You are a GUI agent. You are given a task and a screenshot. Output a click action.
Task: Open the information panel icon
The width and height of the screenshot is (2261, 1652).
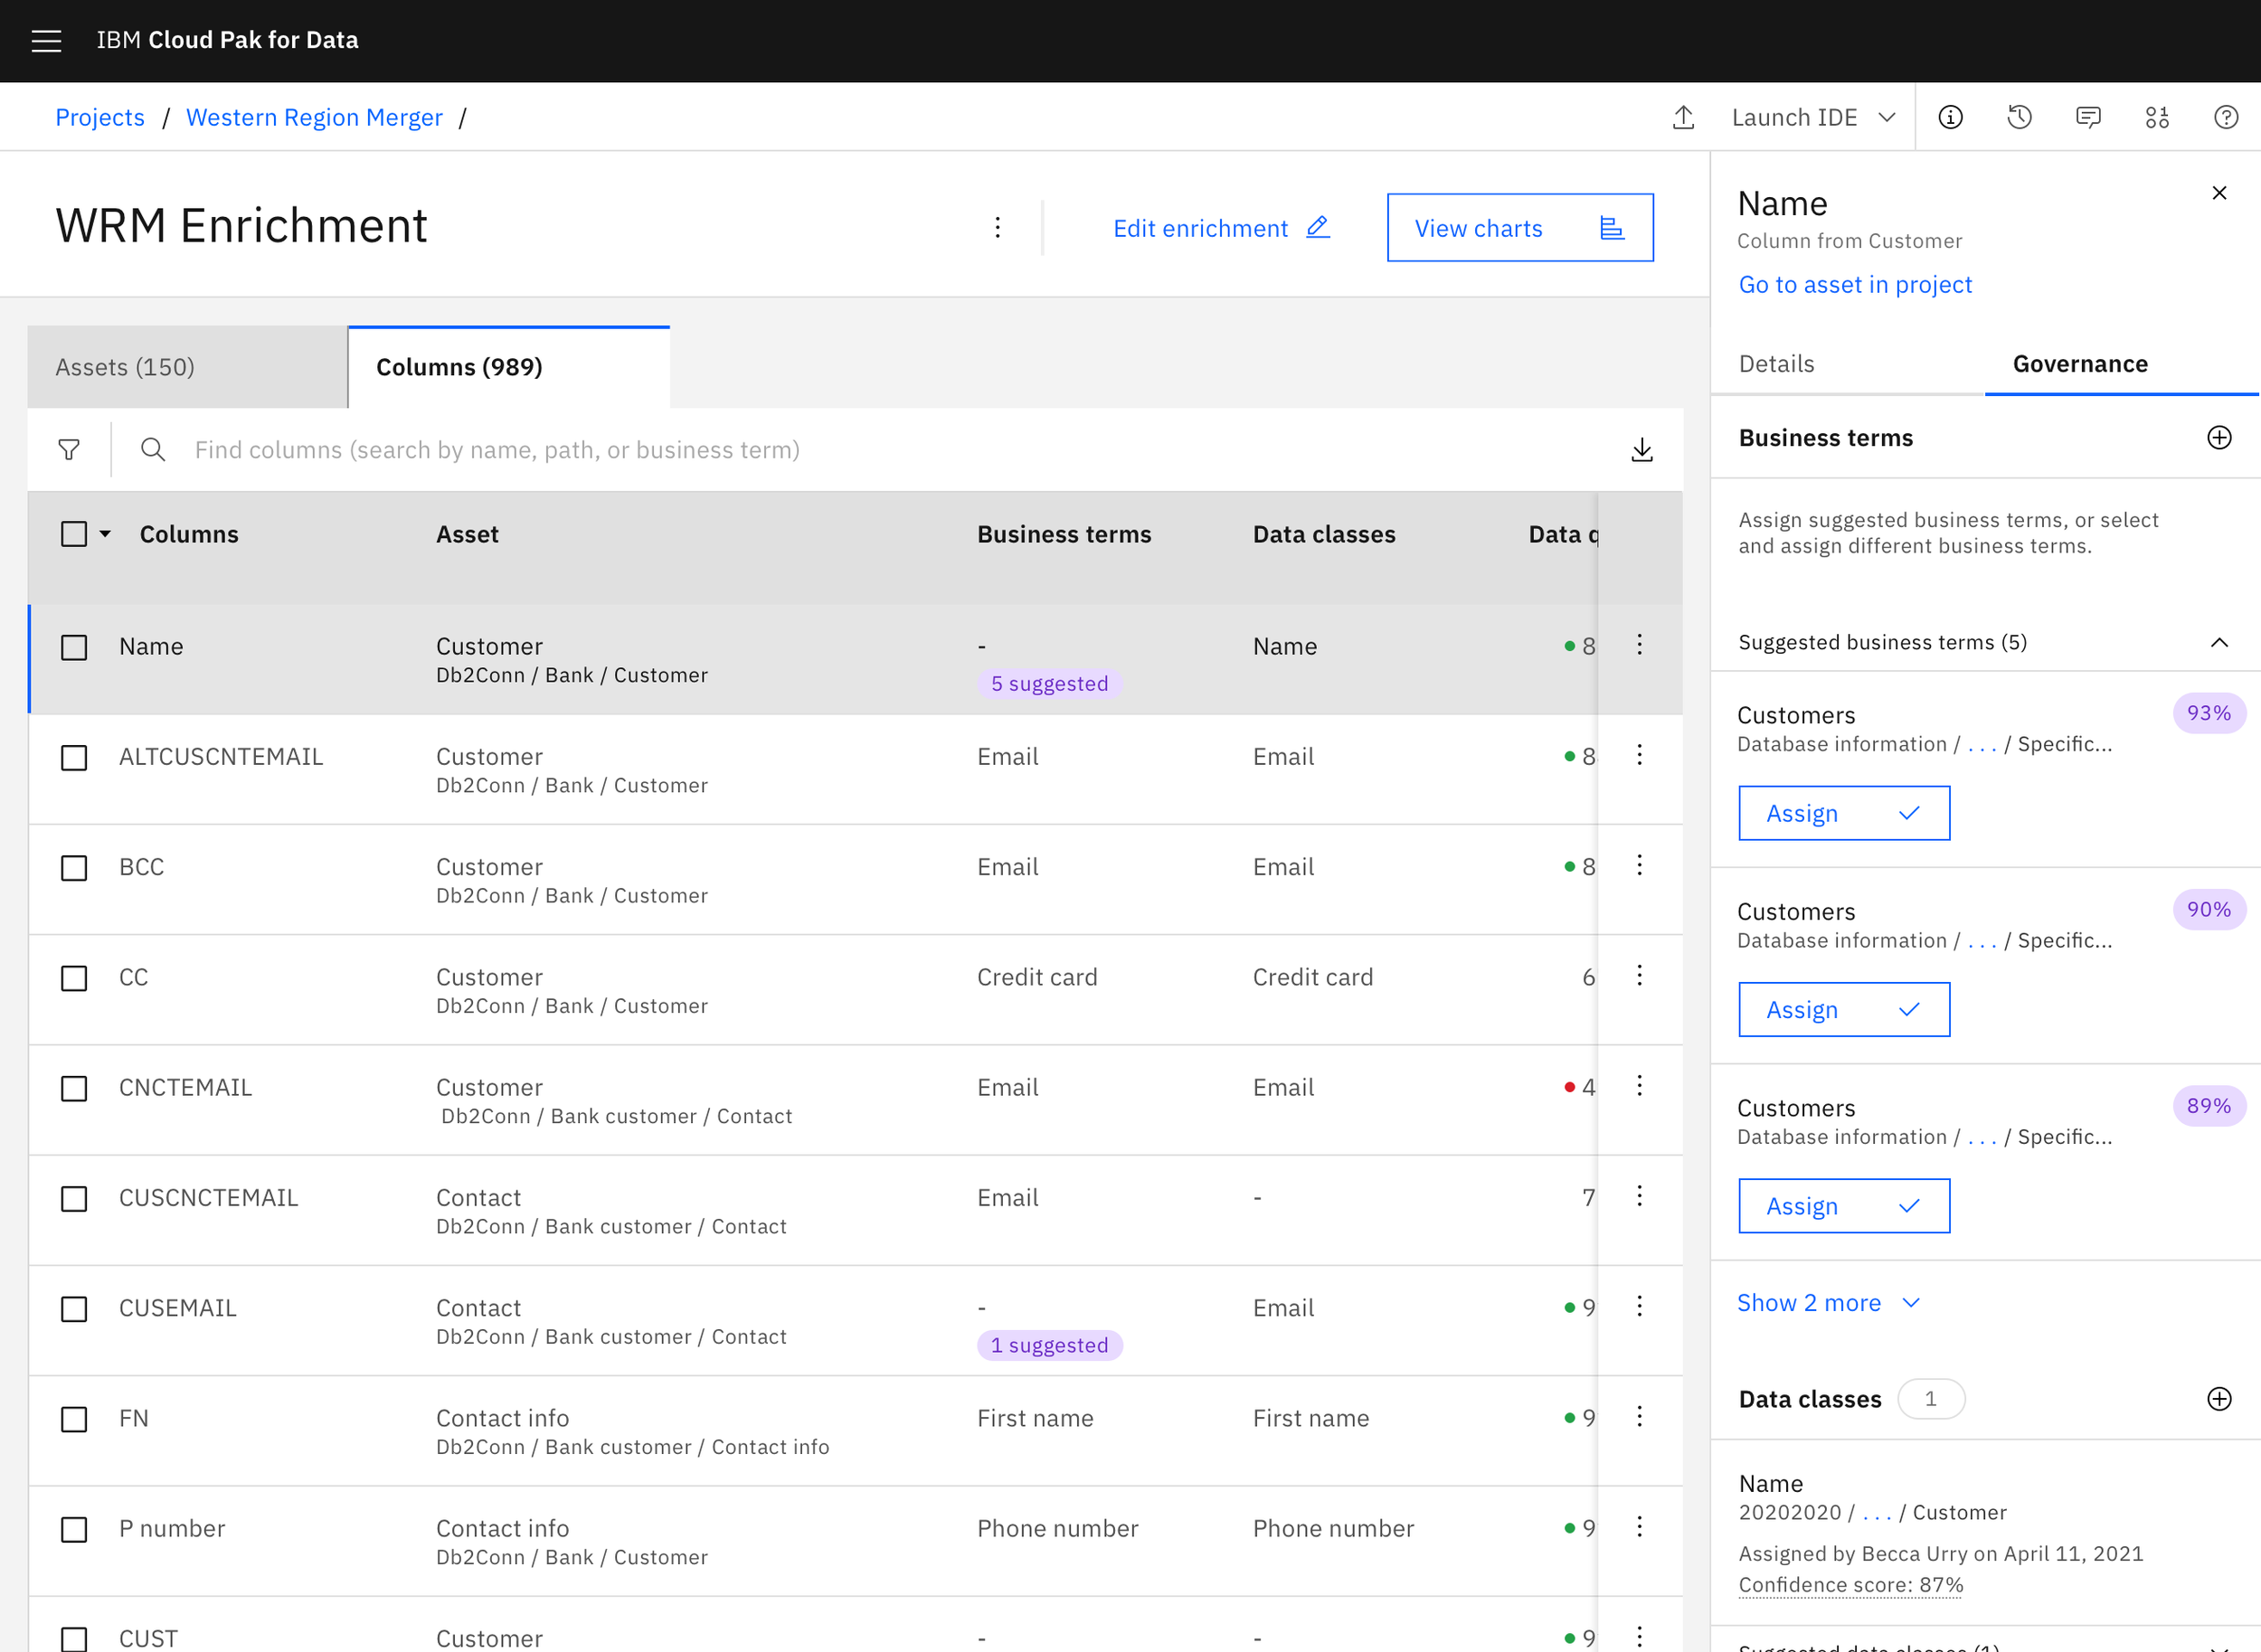click(x=1950, y=117)
